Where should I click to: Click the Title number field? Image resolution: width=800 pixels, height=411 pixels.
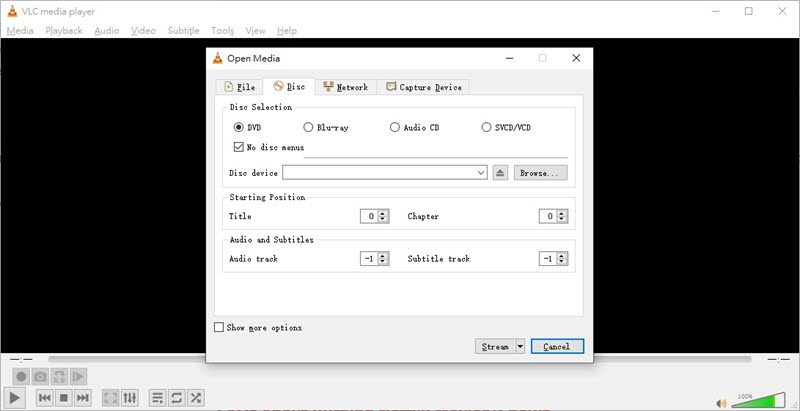[369, 216]
